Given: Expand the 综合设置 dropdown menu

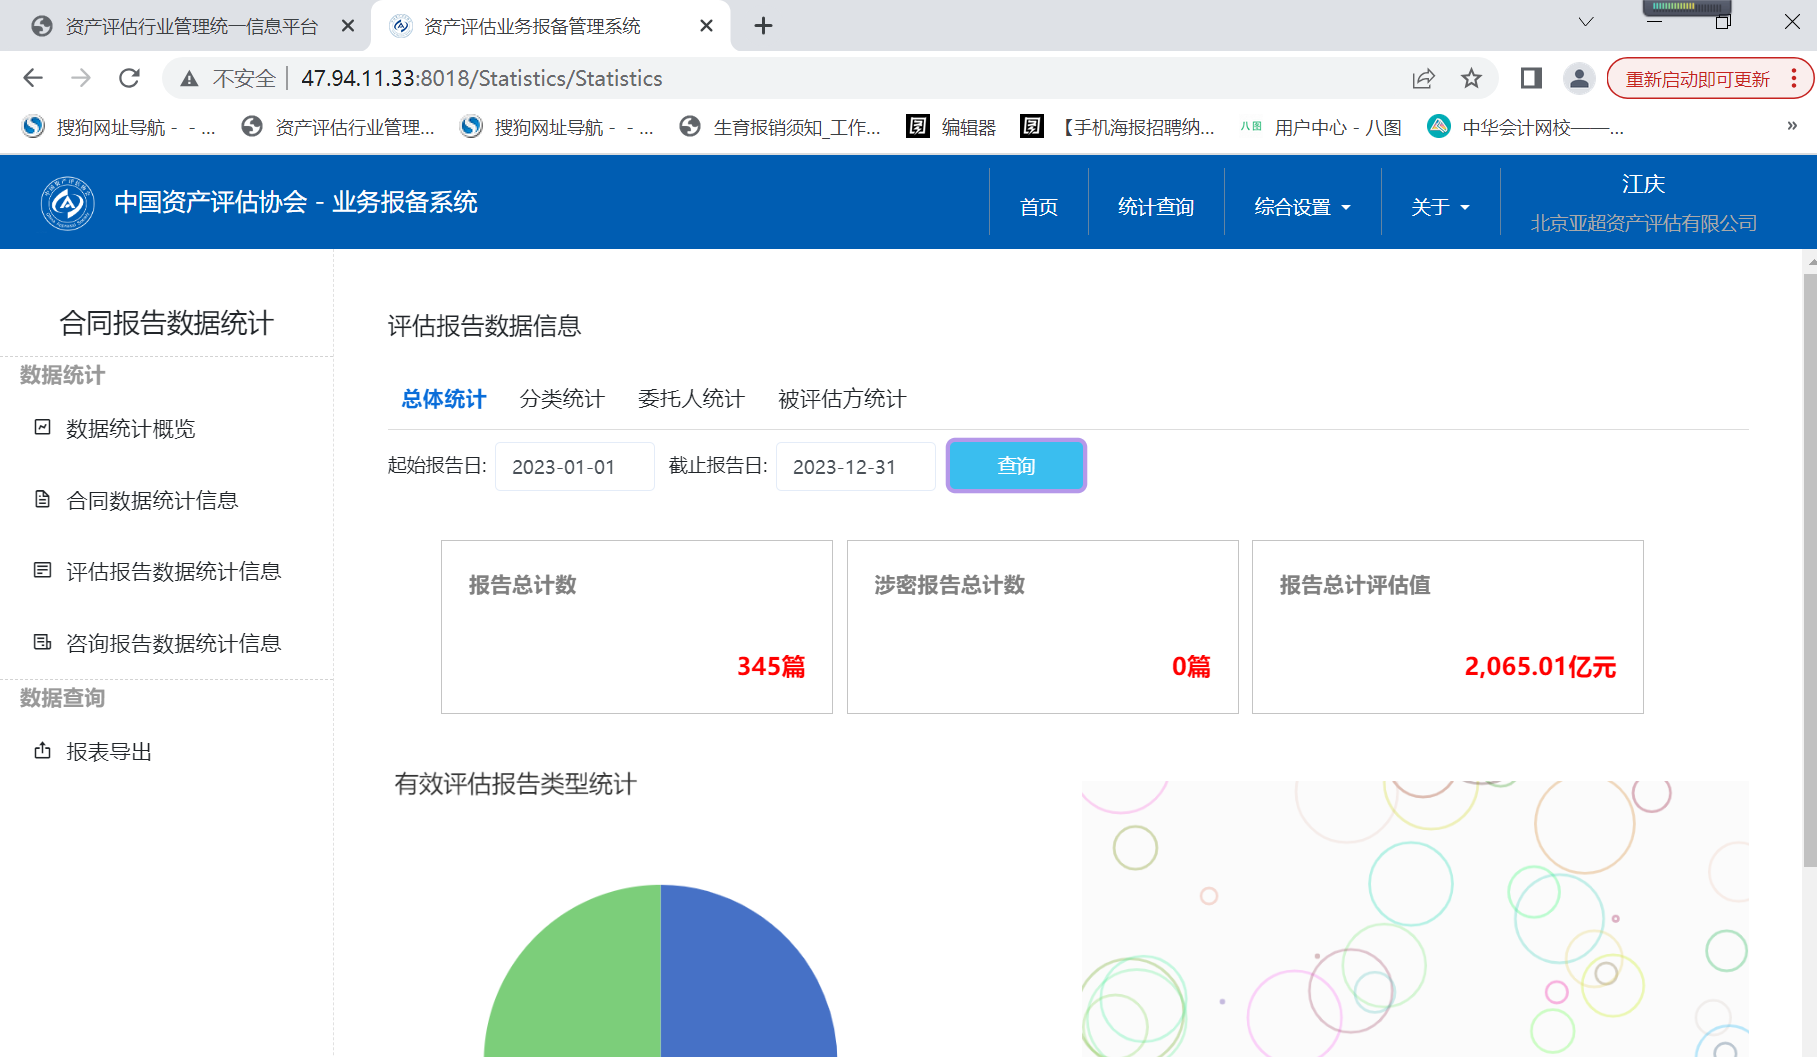Looking at the screenshot, I should (1302, 207).
